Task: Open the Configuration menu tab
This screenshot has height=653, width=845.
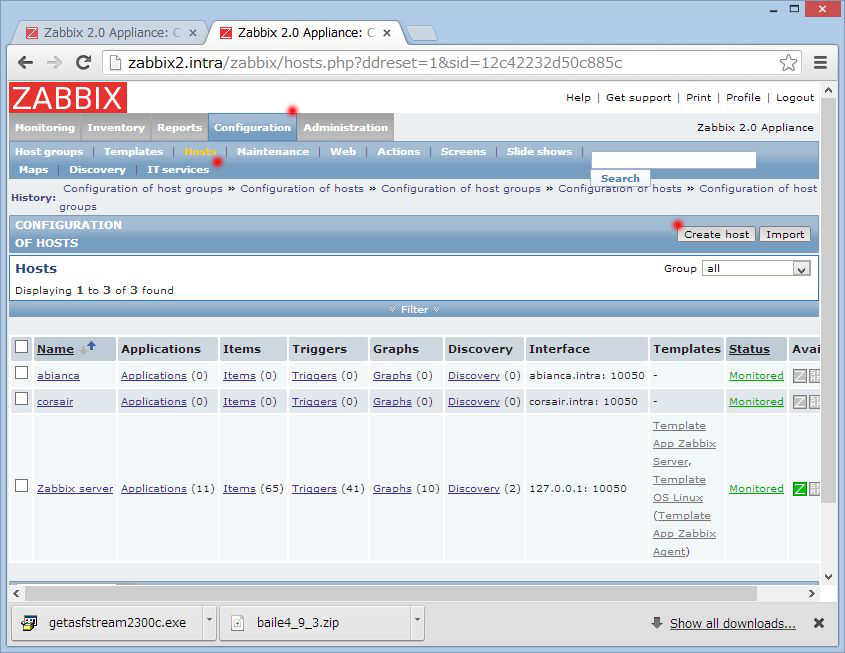Action: pyautogui.click(x=252, y=128)
